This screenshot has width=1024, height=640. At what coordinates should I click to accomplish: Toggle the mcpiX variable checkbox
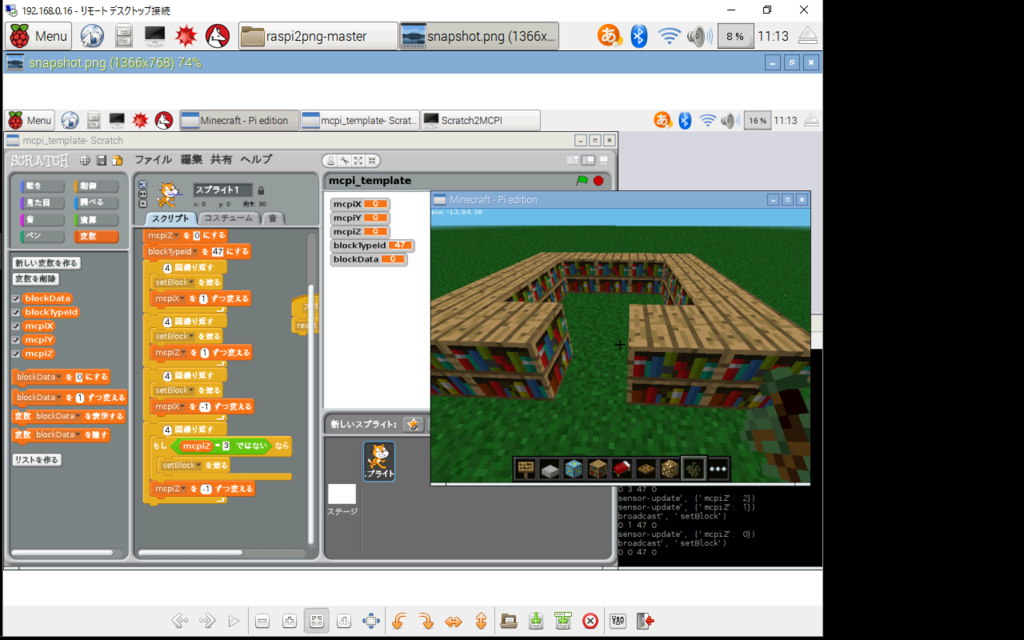pos(16,326)
